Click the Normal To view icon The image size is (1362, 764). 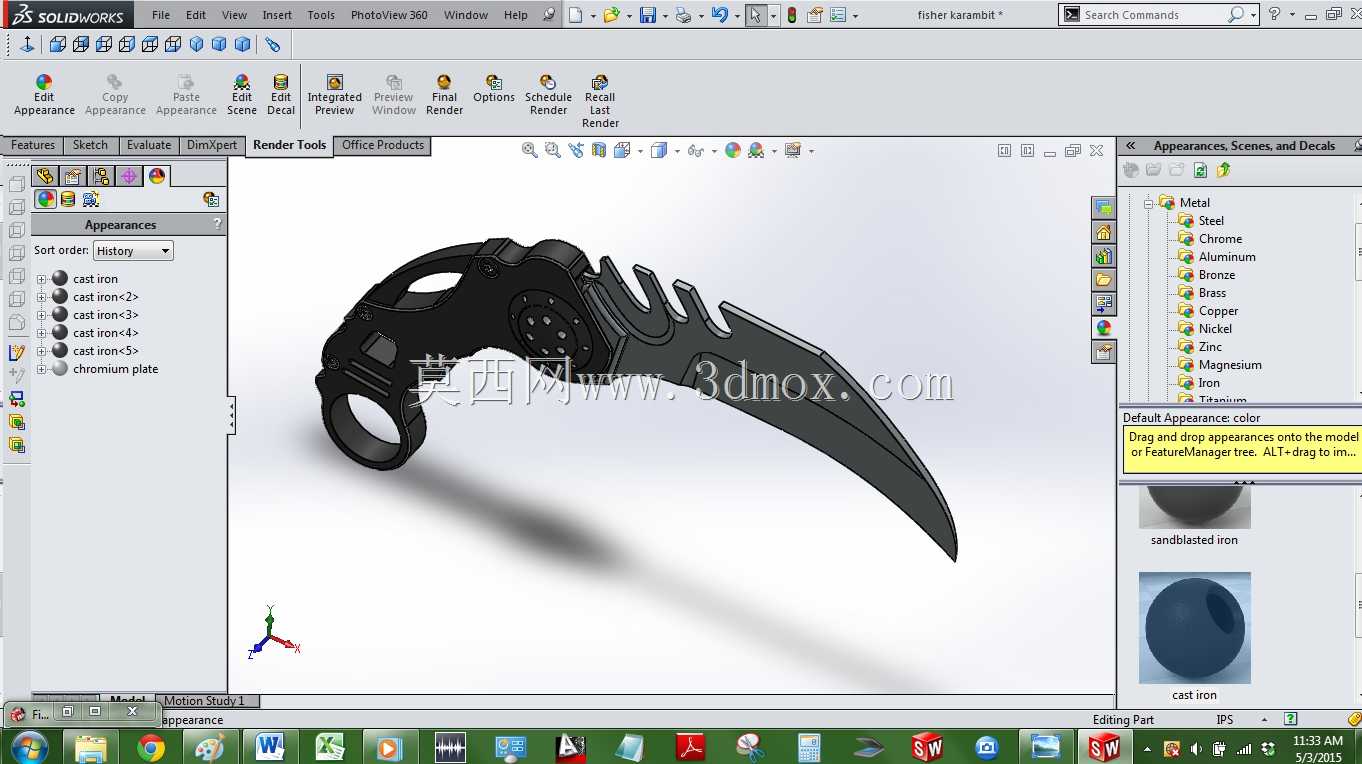27,45
